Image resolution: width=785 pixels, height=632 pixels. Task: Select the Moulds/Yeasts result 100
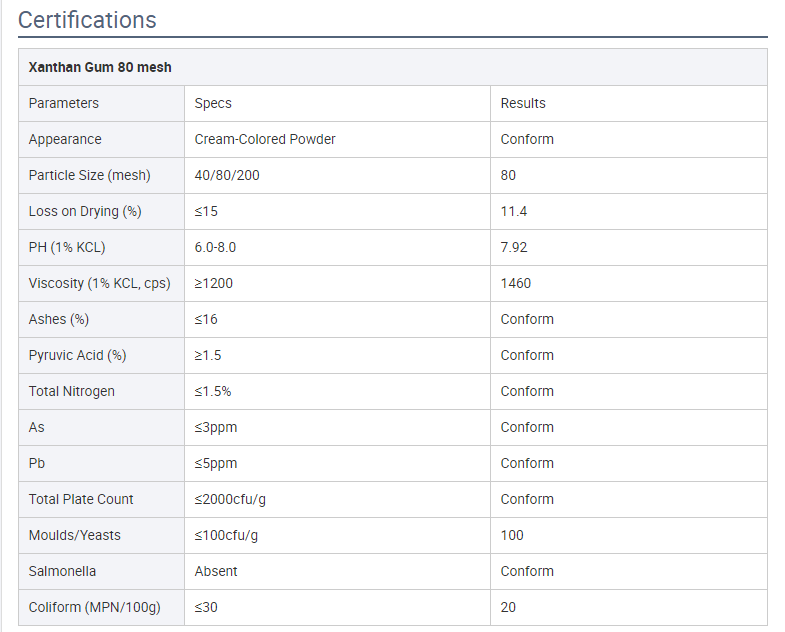tap(512, 535)
